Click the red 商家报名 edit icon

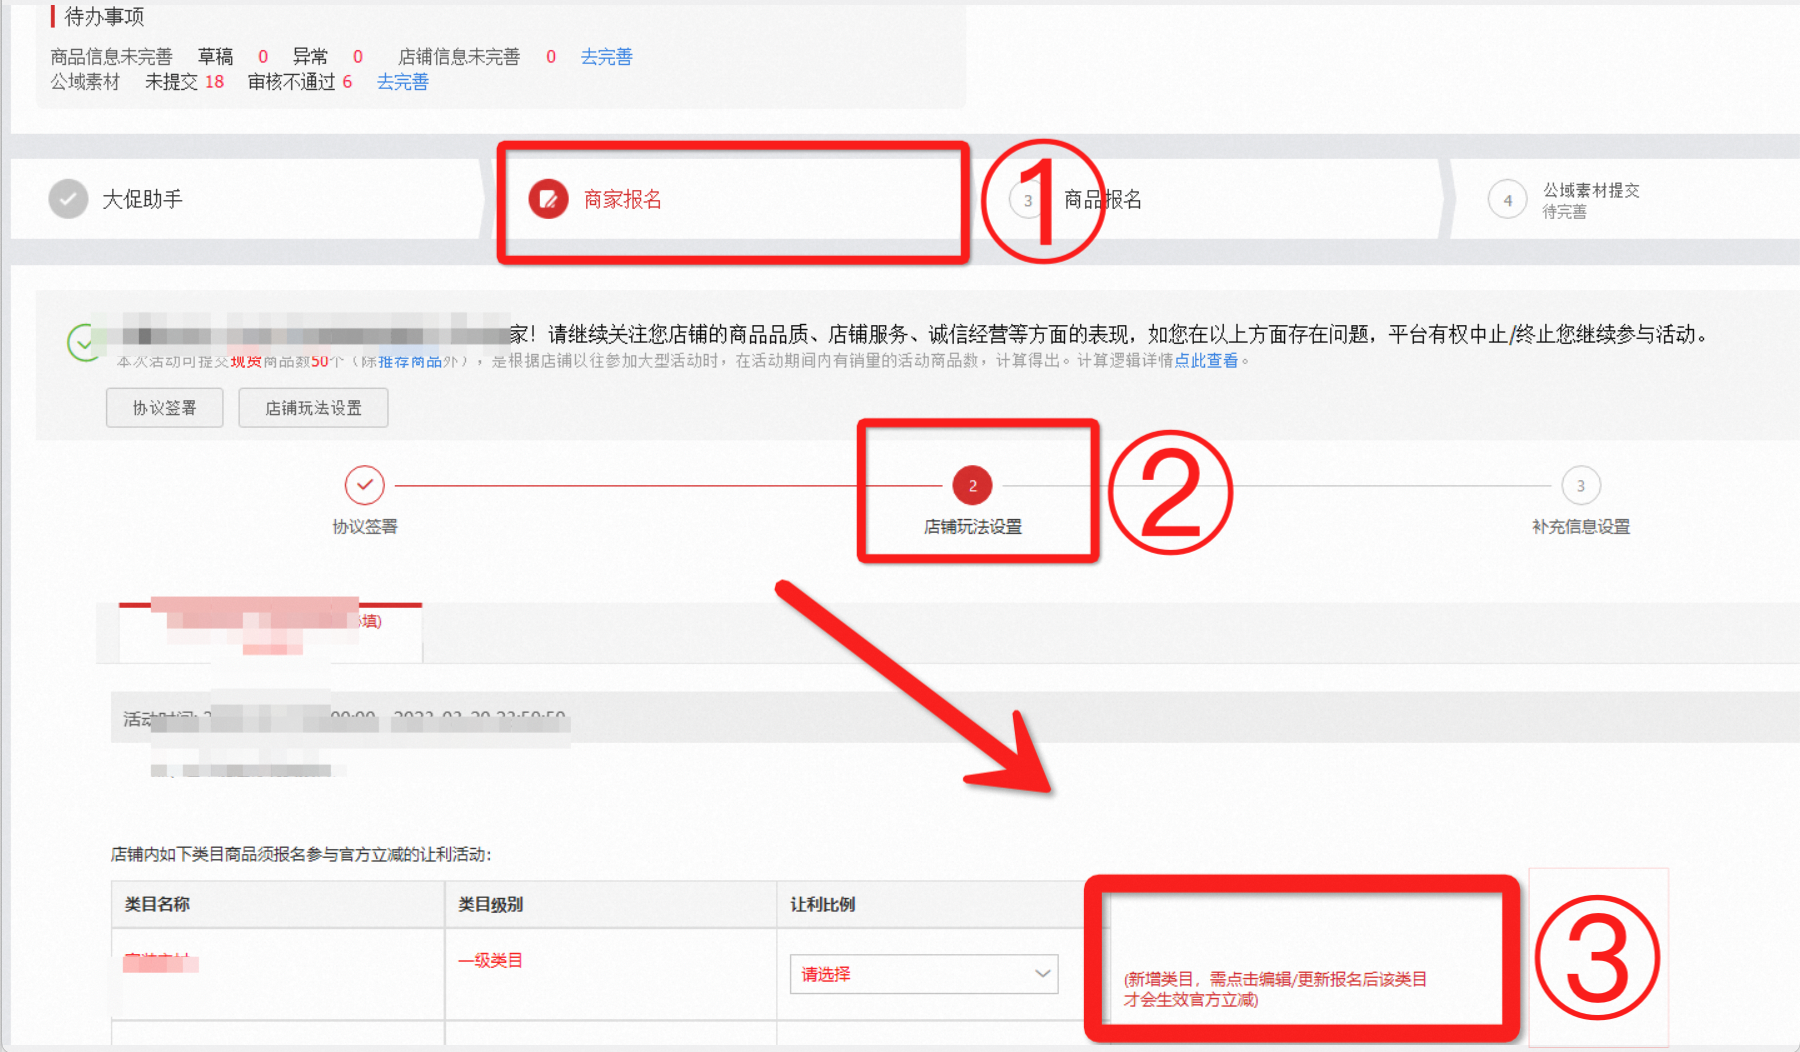[548, 199]
